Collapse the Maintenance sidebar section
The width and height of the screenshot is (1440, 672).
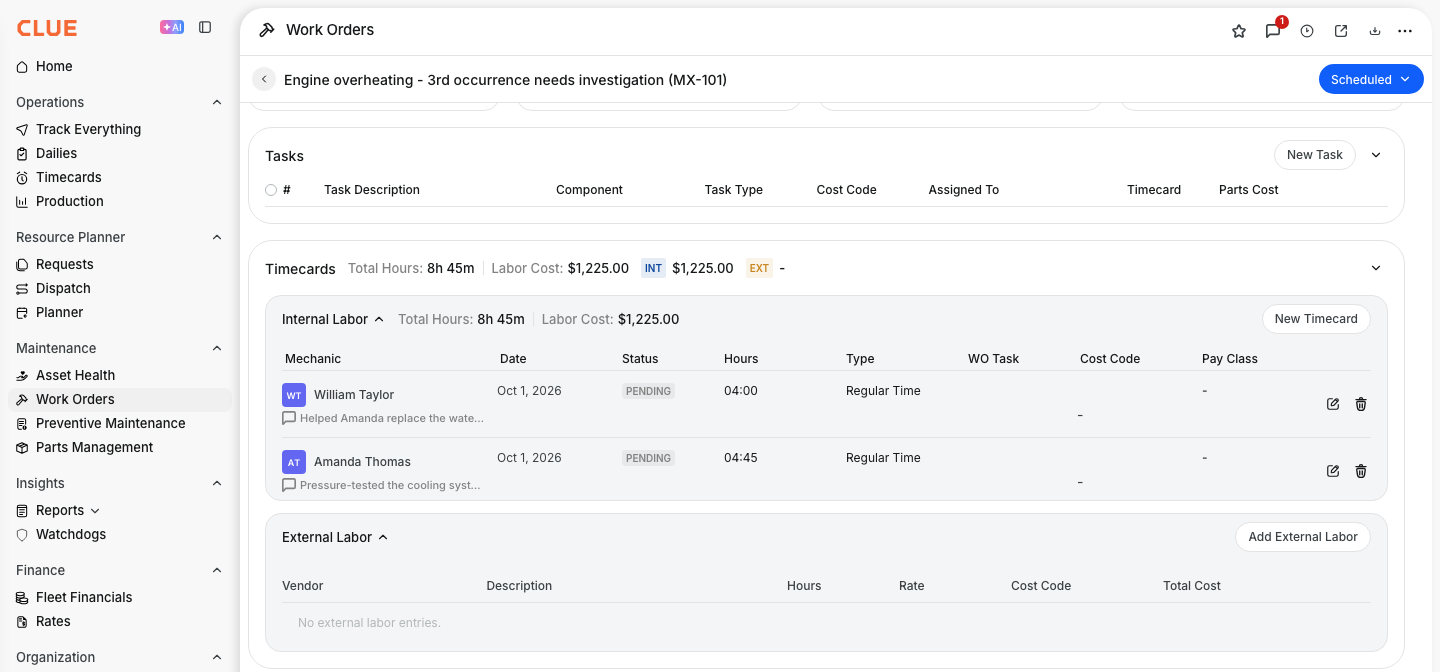(x=217, y=348)
